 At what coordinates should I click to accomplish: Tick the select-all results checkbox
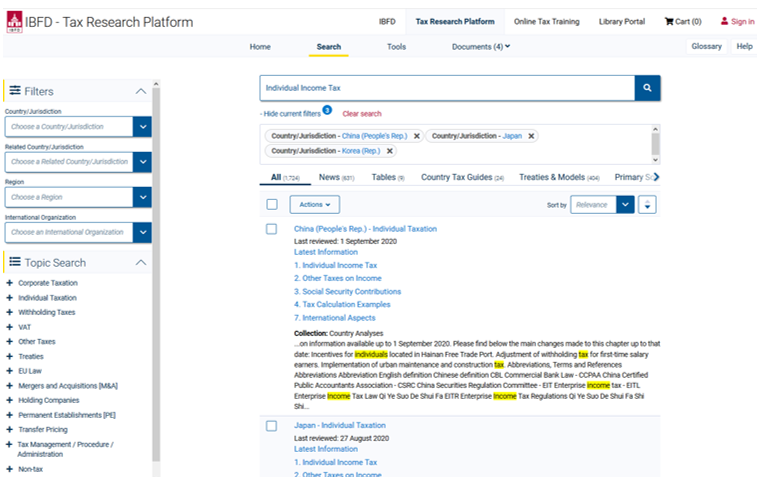point(272,204)
